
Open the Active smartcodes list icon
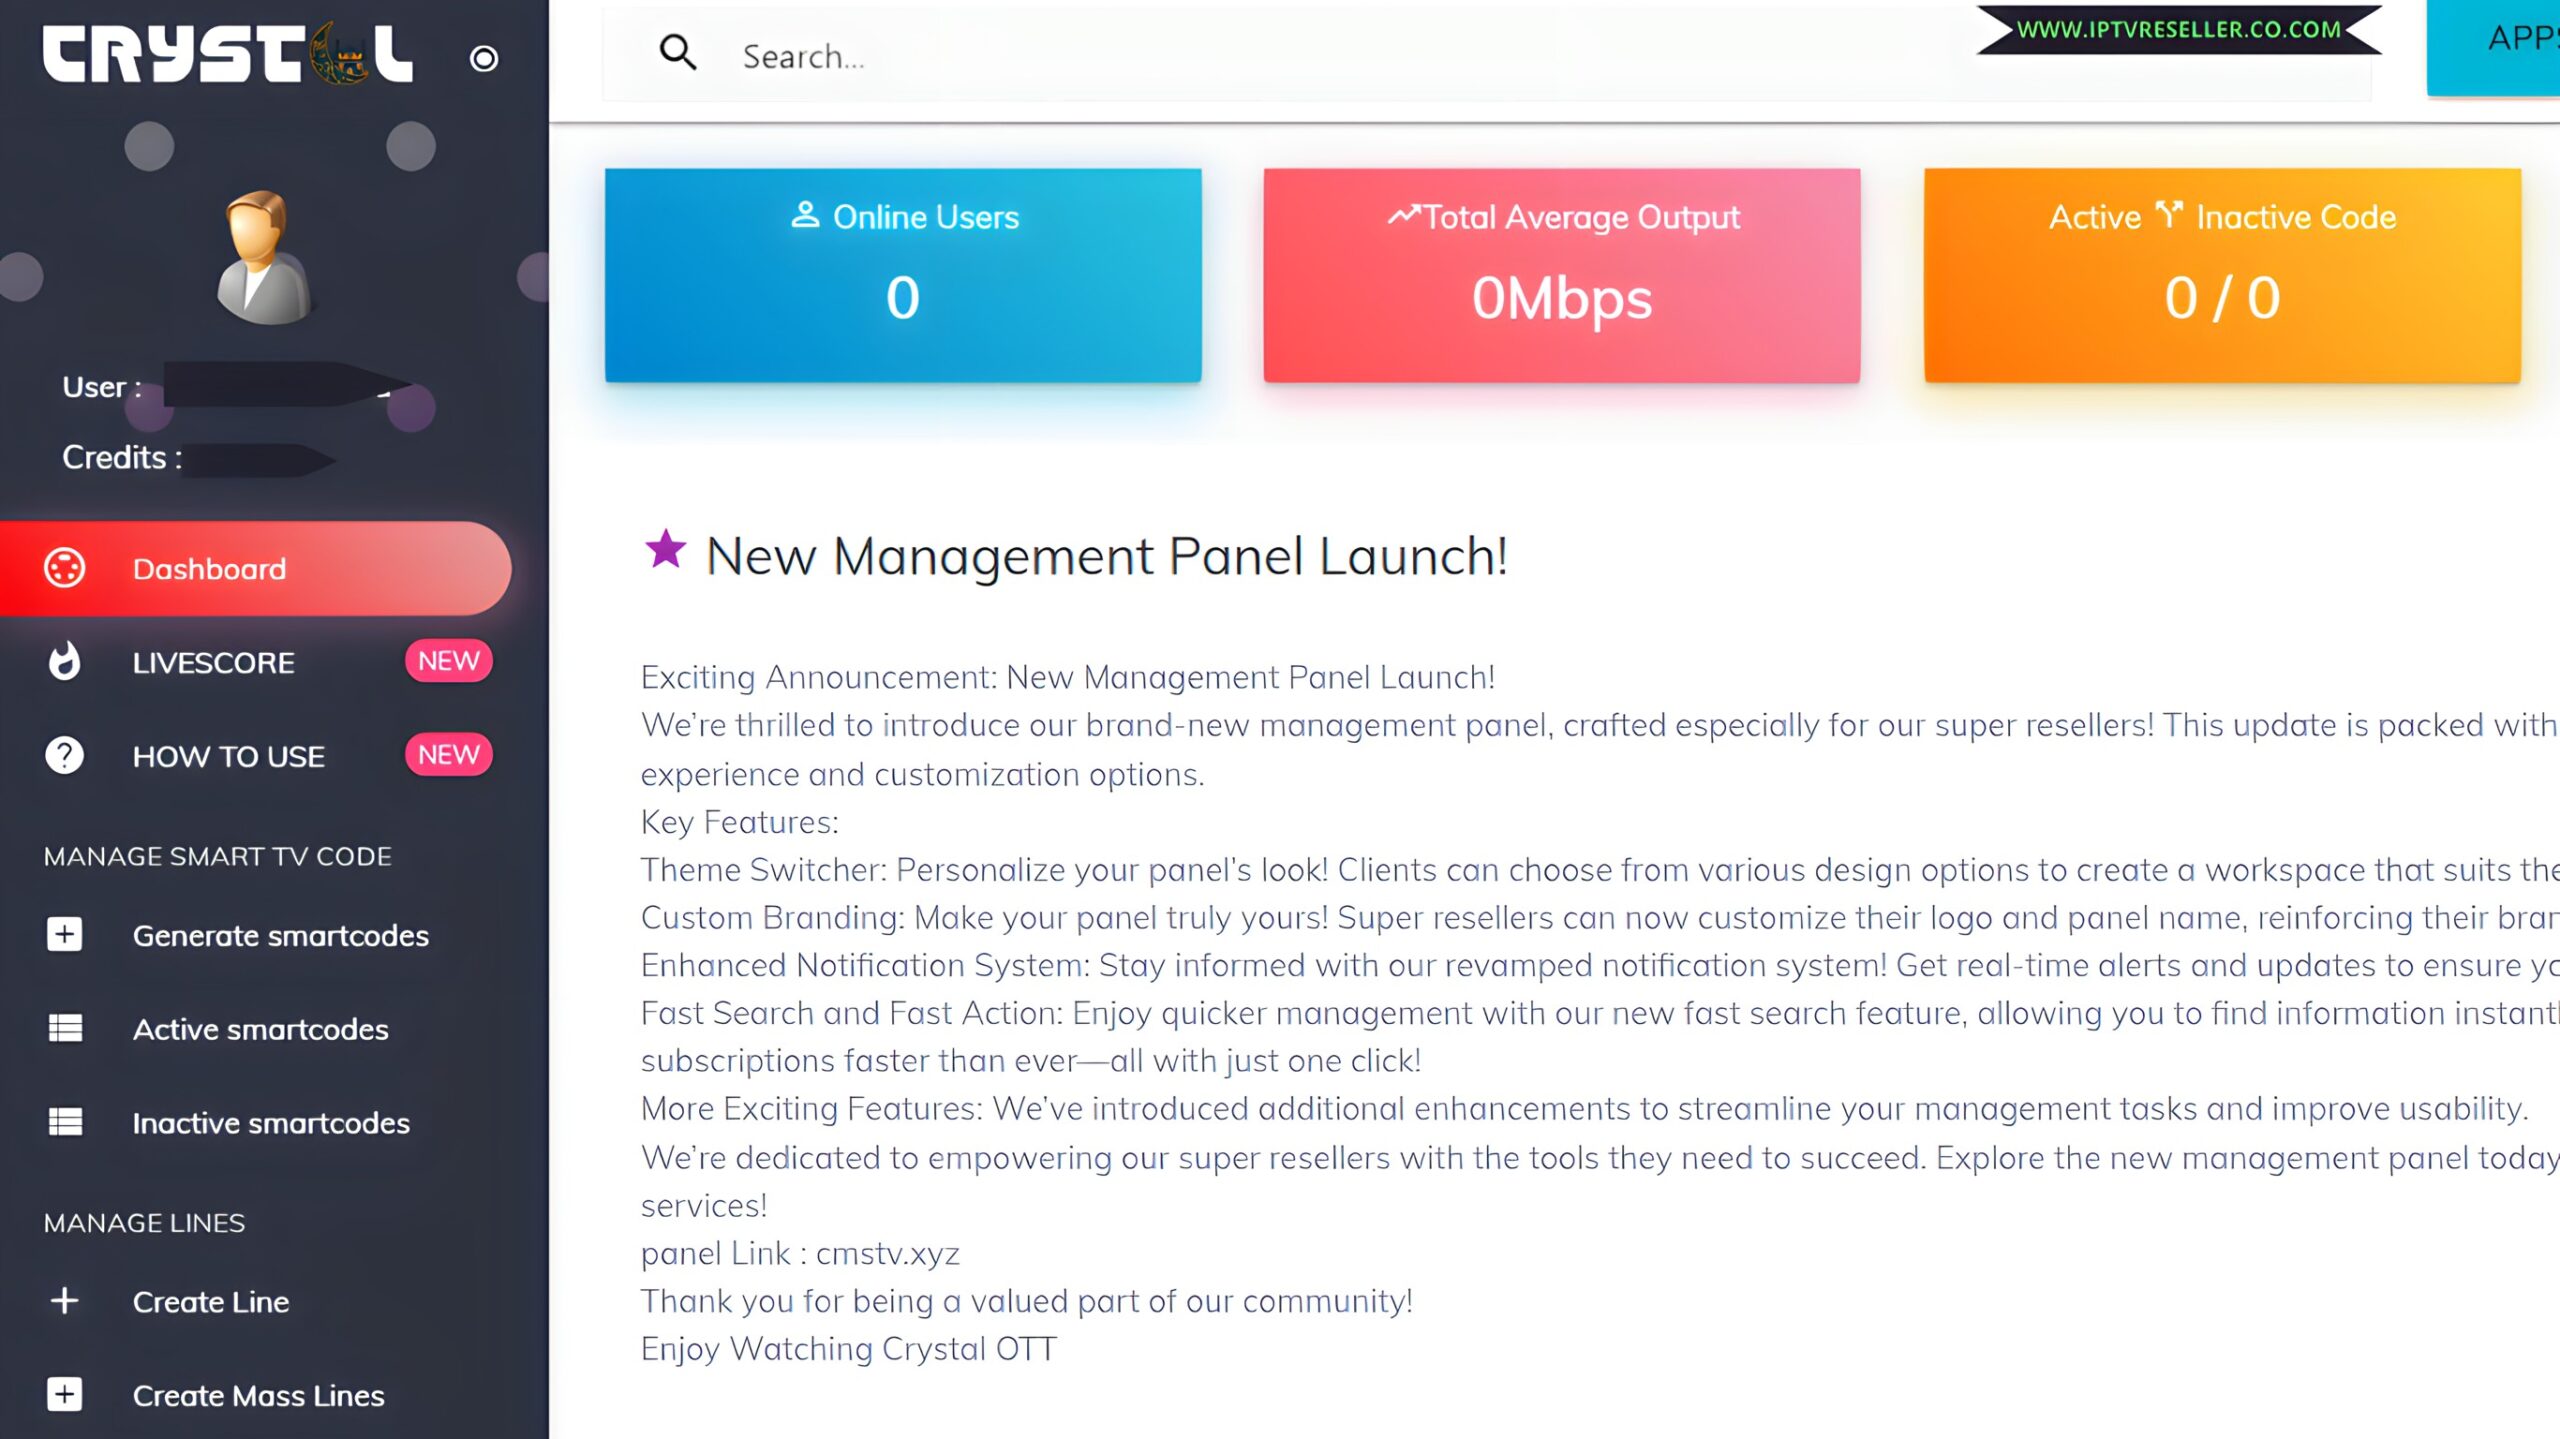[x=65, y=1029]
